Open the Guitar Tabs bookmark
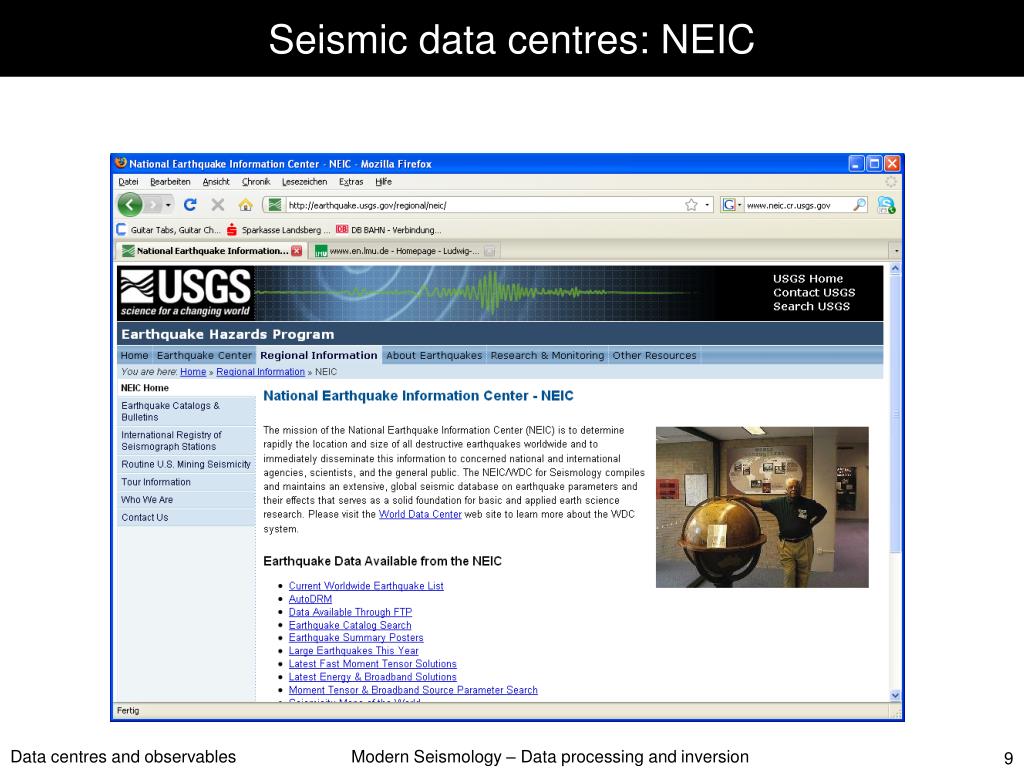Viewport: 1024px width, 768px height. click(169, 230)
